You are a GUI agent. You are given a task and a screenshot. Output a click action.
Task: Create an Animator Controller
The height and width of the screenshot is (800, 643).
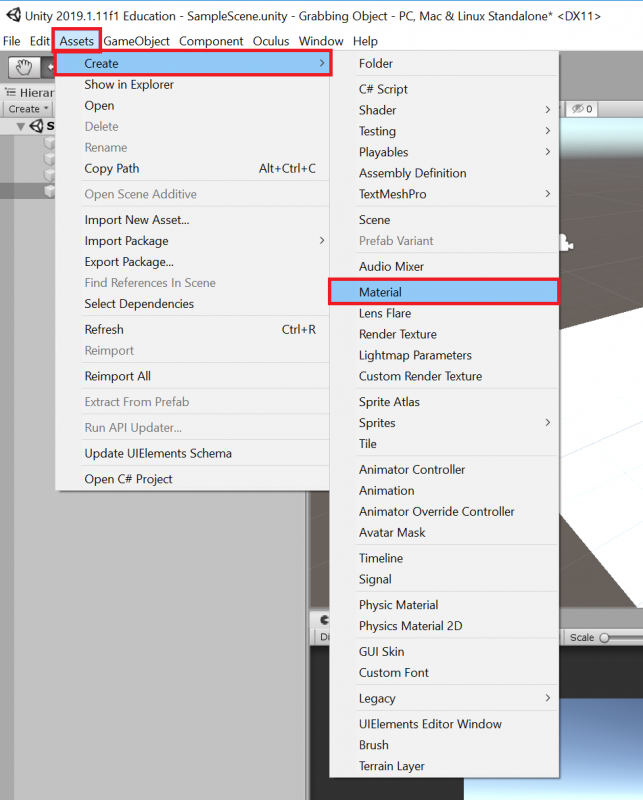point(444,469)
